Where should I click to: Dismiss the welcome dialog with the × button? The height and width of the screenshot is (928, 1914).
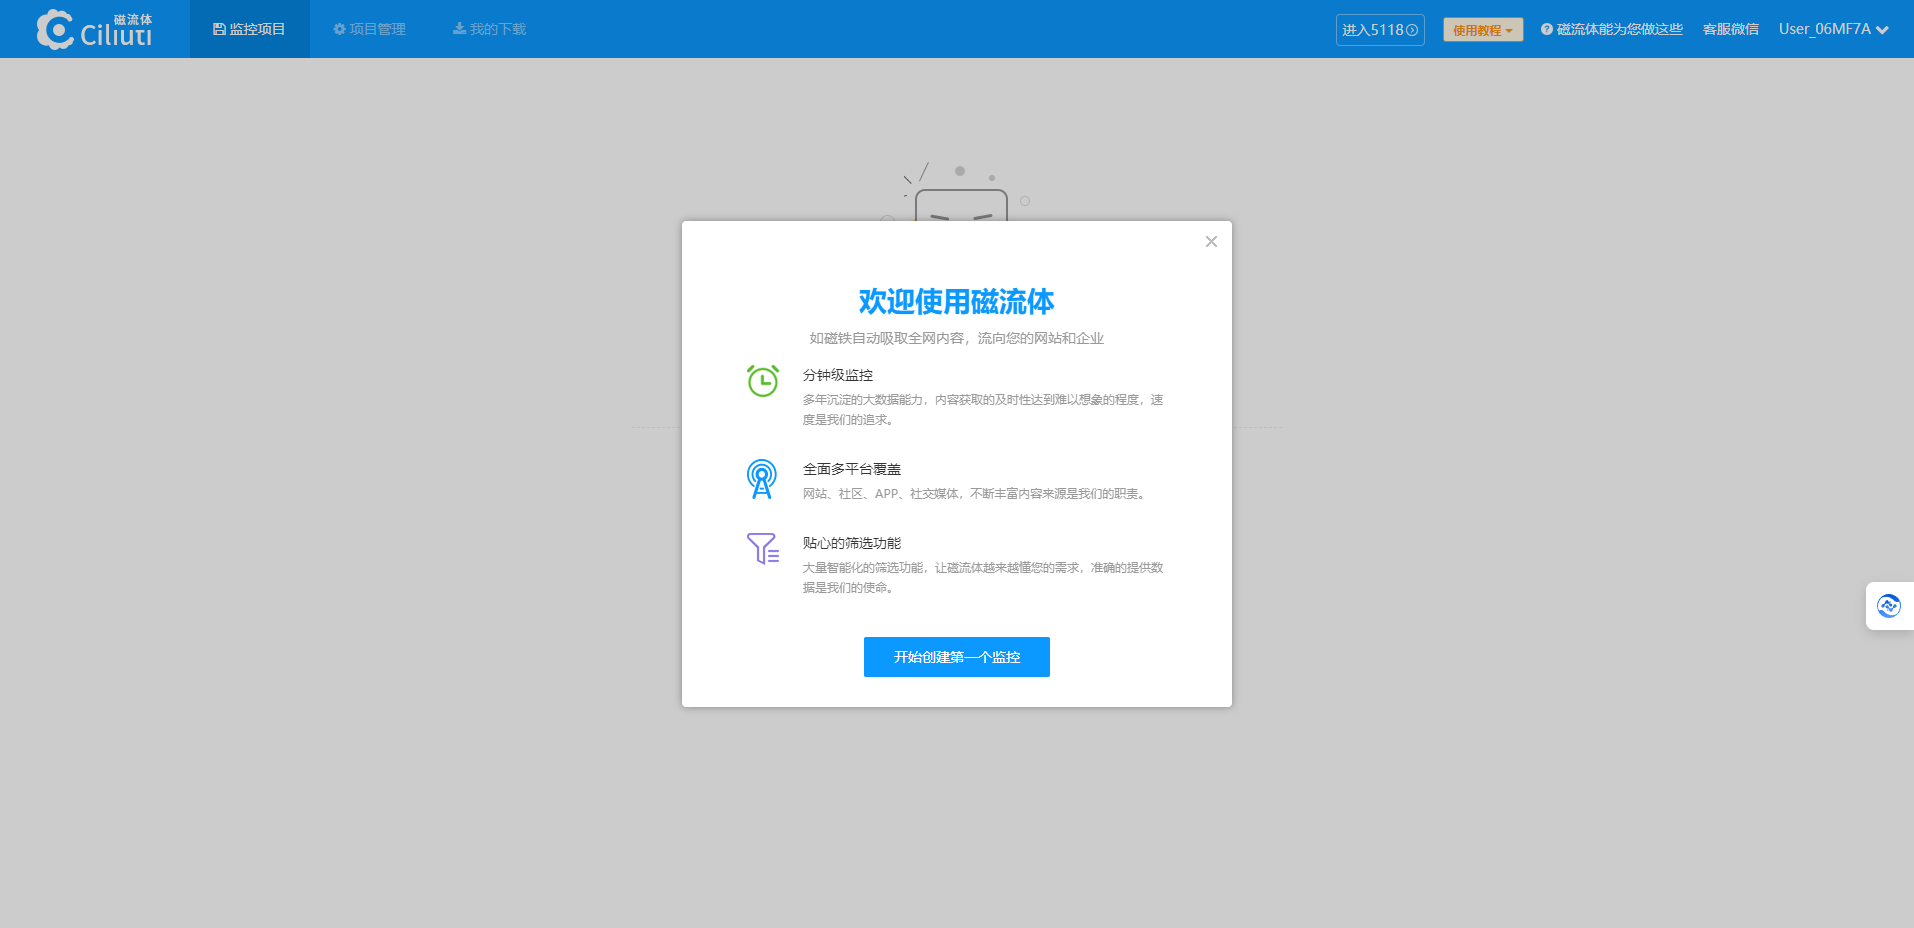[1210, 241]
